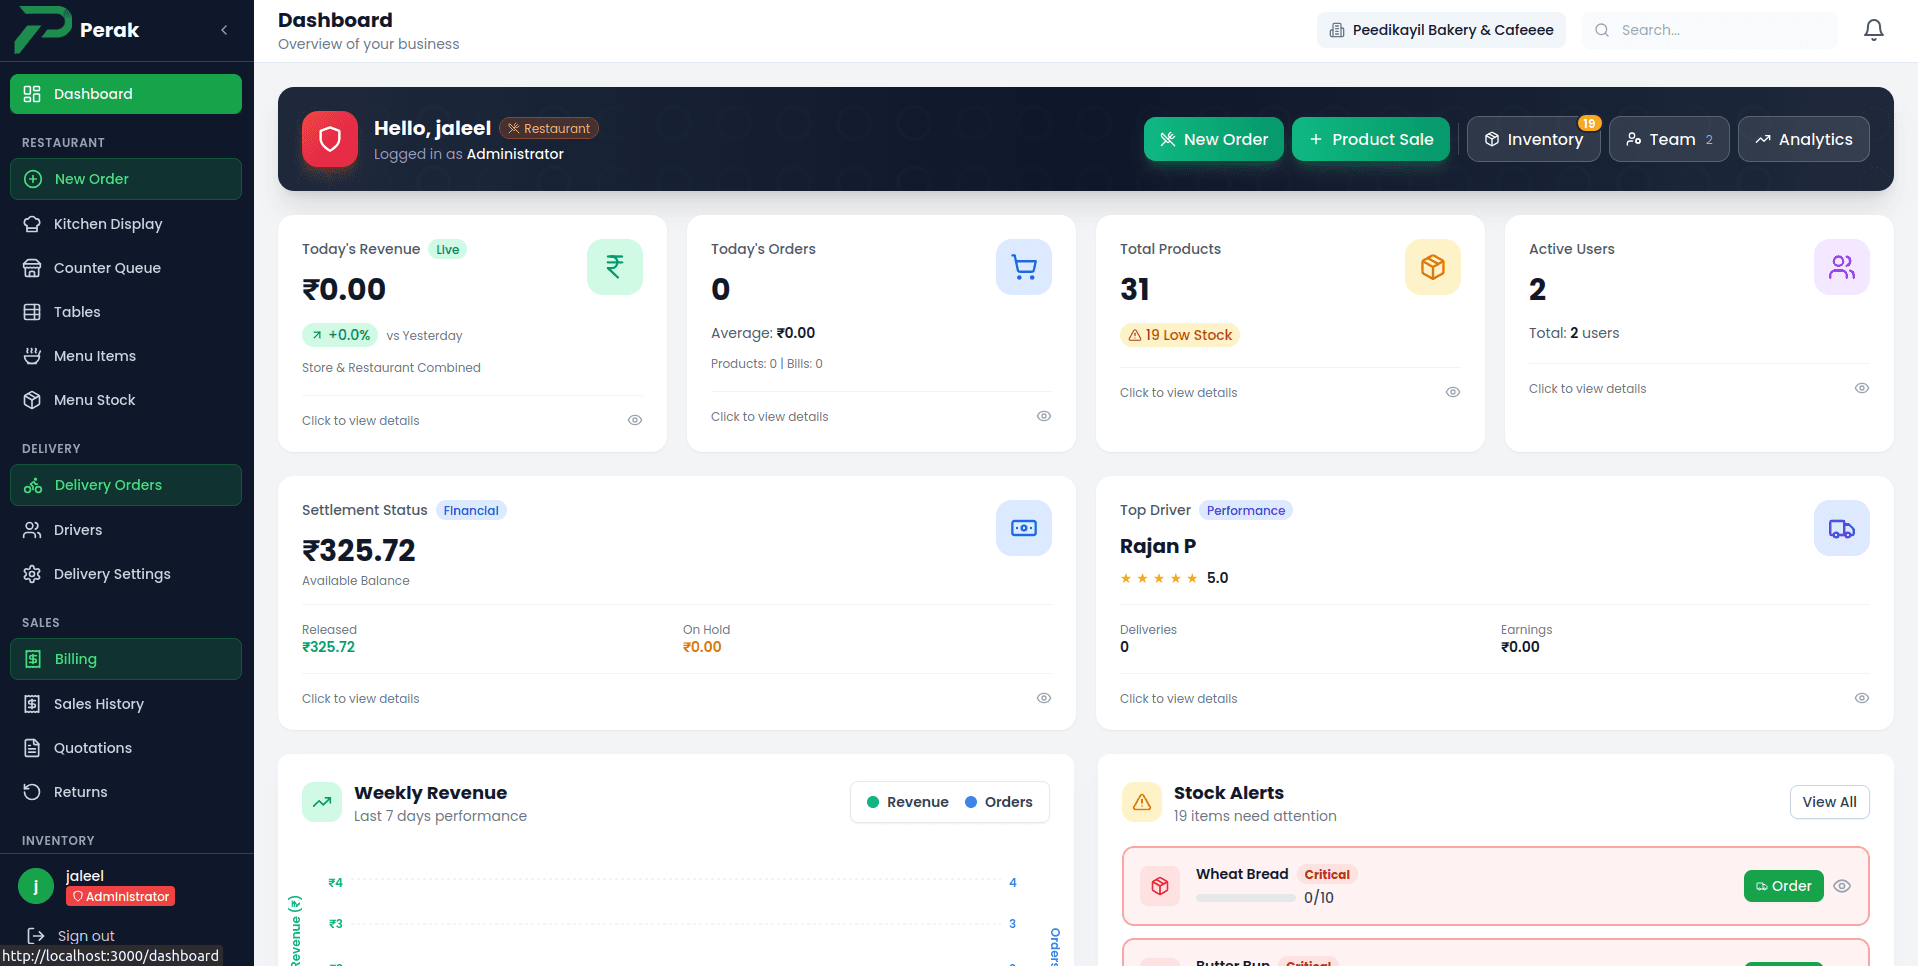
Task: Click the Live badge on Today's Revenue
Action: 448,249
